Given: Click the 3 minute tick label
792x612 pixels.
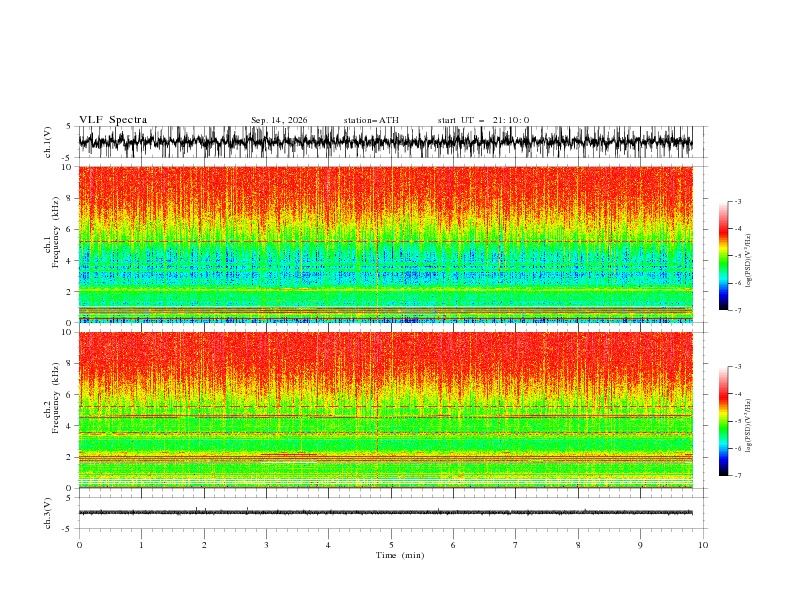Looking at the screenshot, I should tap(266, 545).
